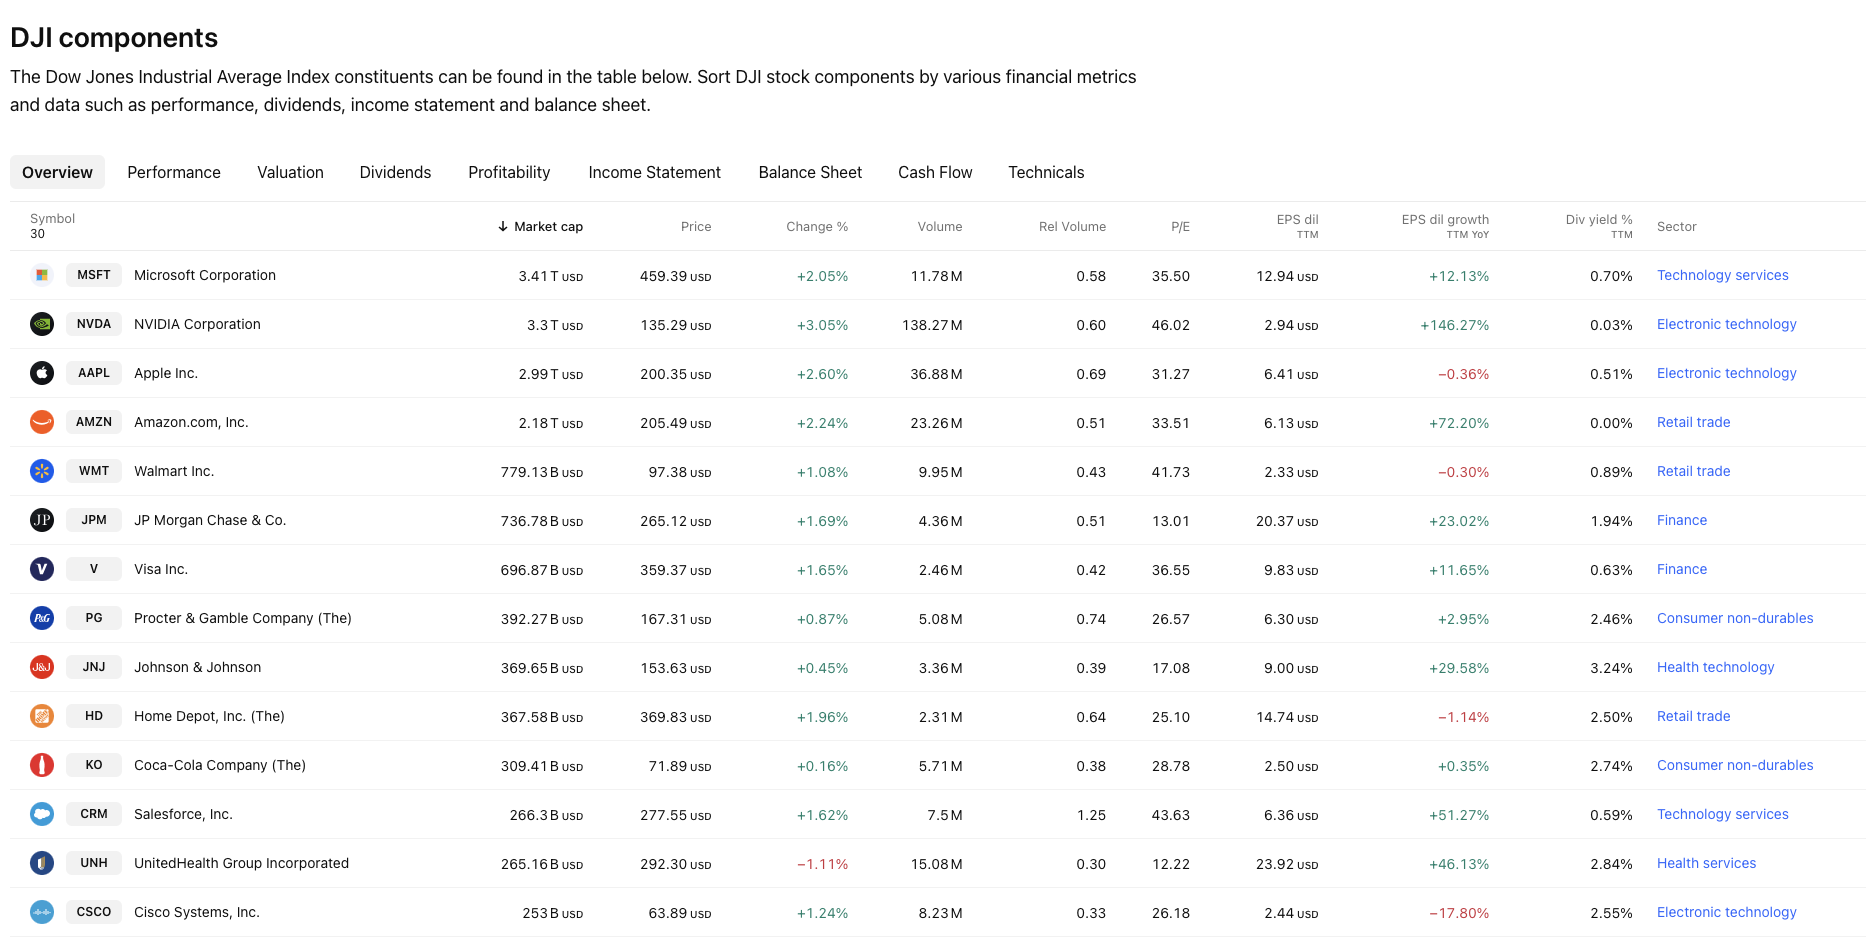This screenshot has height=938, width=1866.
Task: Click the Apple logo icon
Action: point(42,373)
